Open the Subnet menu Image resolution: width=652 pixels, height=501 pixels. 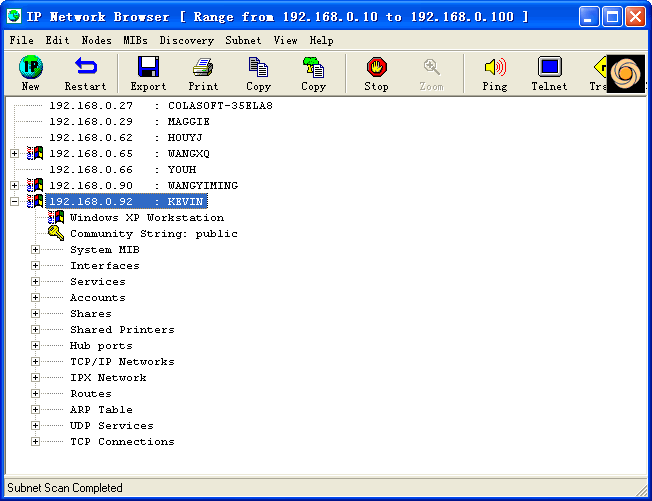click(243, 40)
